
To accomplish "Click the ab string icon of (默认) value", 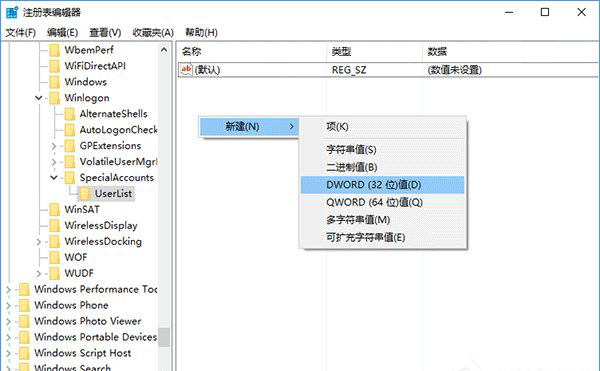I will click(x=186, y=70).
